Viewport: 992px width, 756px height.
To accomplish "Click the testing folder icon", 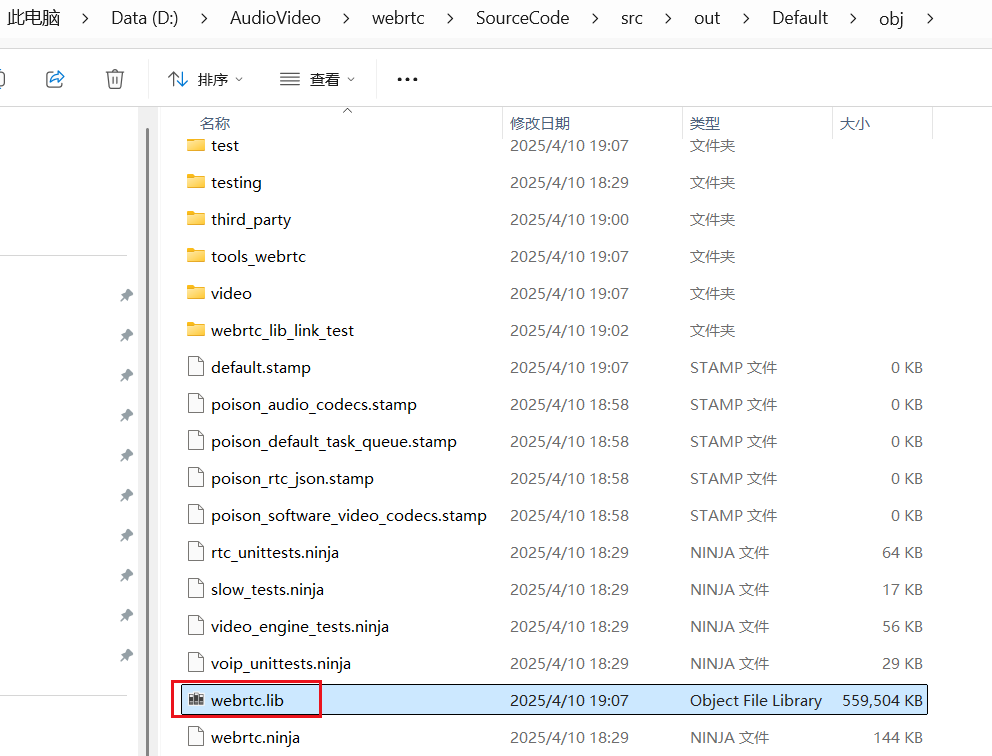I will click(196, 182).
